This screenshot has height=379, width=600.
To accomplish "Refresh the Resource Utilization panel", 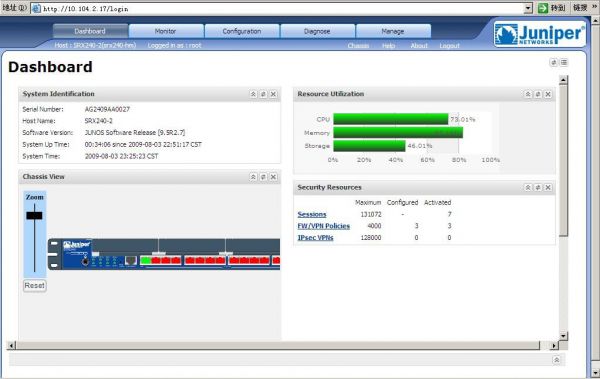I will tap(538, 94).
